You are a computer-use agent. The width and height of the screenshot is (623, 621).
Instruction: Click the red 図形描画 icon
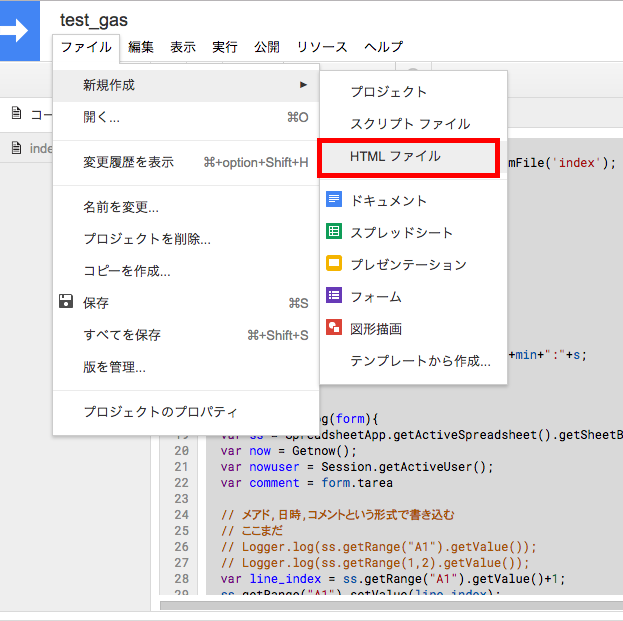tap(334, 327)
